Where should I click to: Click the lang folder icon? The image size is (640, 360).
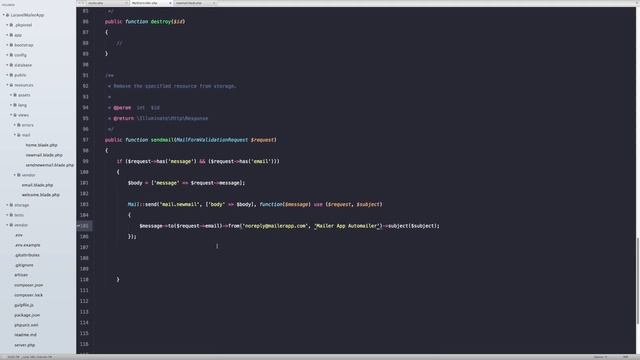point(15,105)
